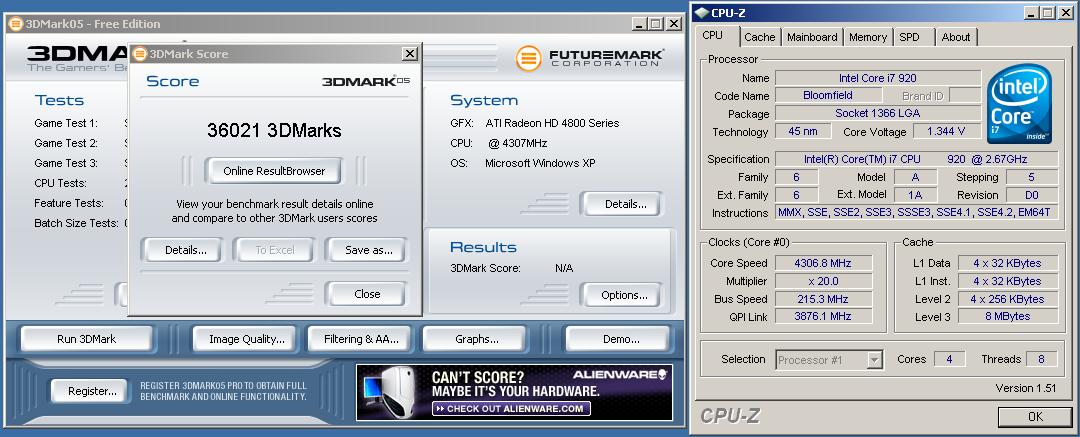This screenshot has height=437, width=1080.
Task: Click the 36021 3DMarks score text
Action: click(274, 131)
